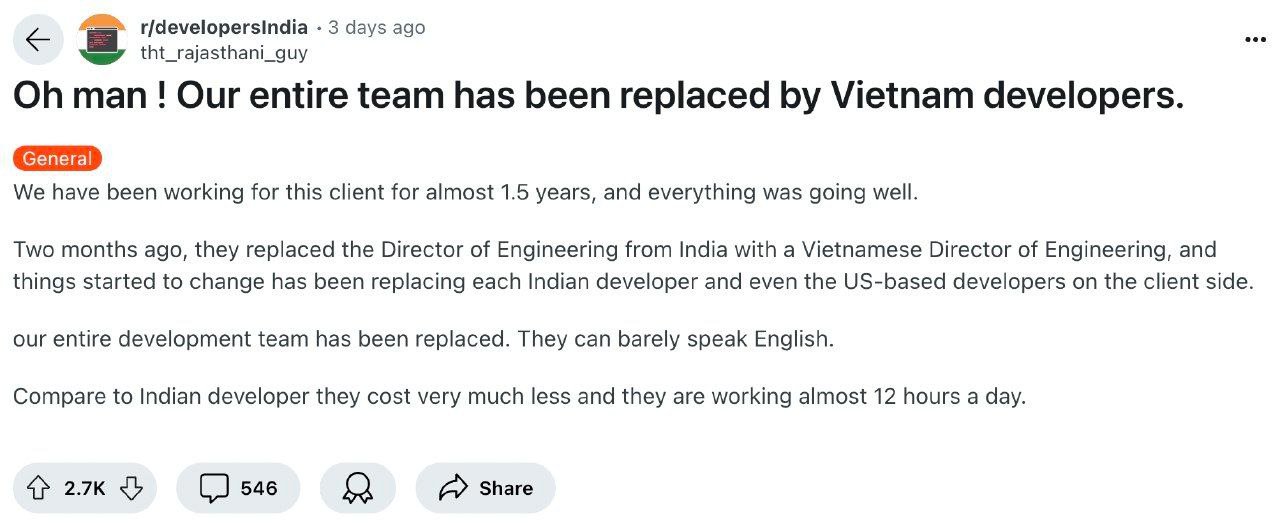Viewport: 1280px width, 523px height.
Task: Click the paragraph mentioning 1.5 years
Action: tap(465, 192)
